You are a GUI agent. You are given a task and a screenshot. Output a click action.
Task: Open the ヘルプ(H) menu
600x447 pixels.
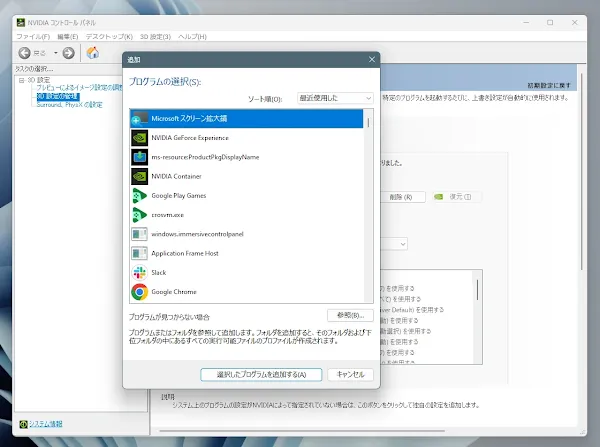pos(192,37)
